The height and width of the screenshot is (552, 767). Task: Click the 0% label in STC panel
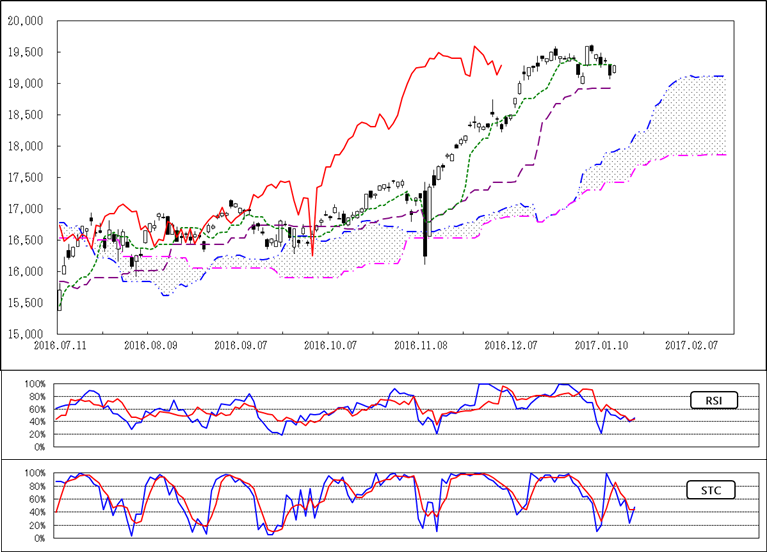[40, 538]
